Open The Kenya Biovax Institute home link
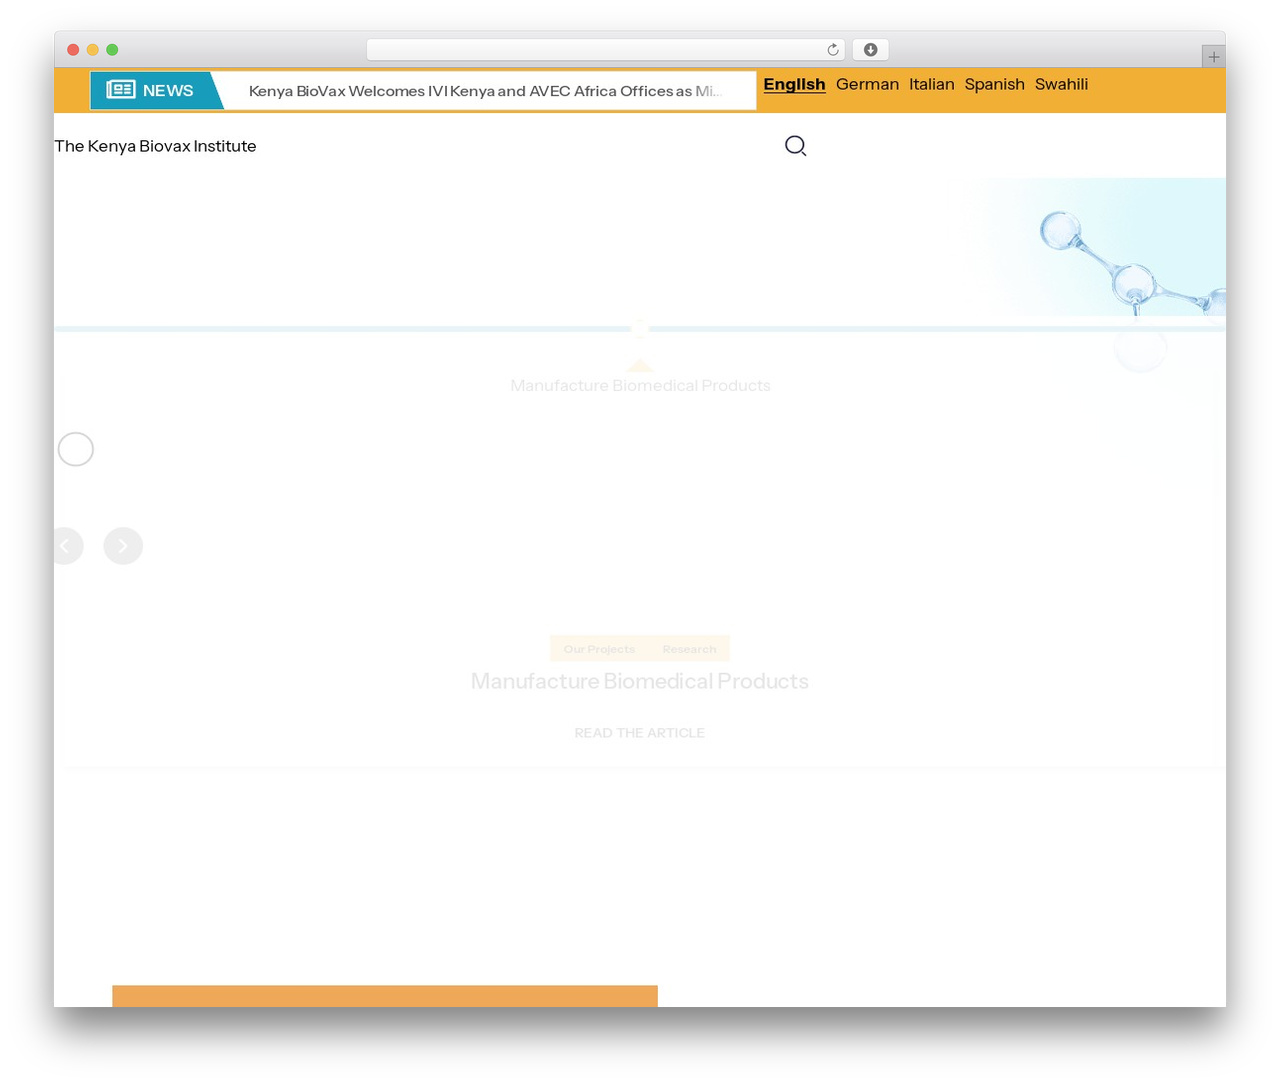This screenshot has width=1280, height=1084. click(155, 146)
